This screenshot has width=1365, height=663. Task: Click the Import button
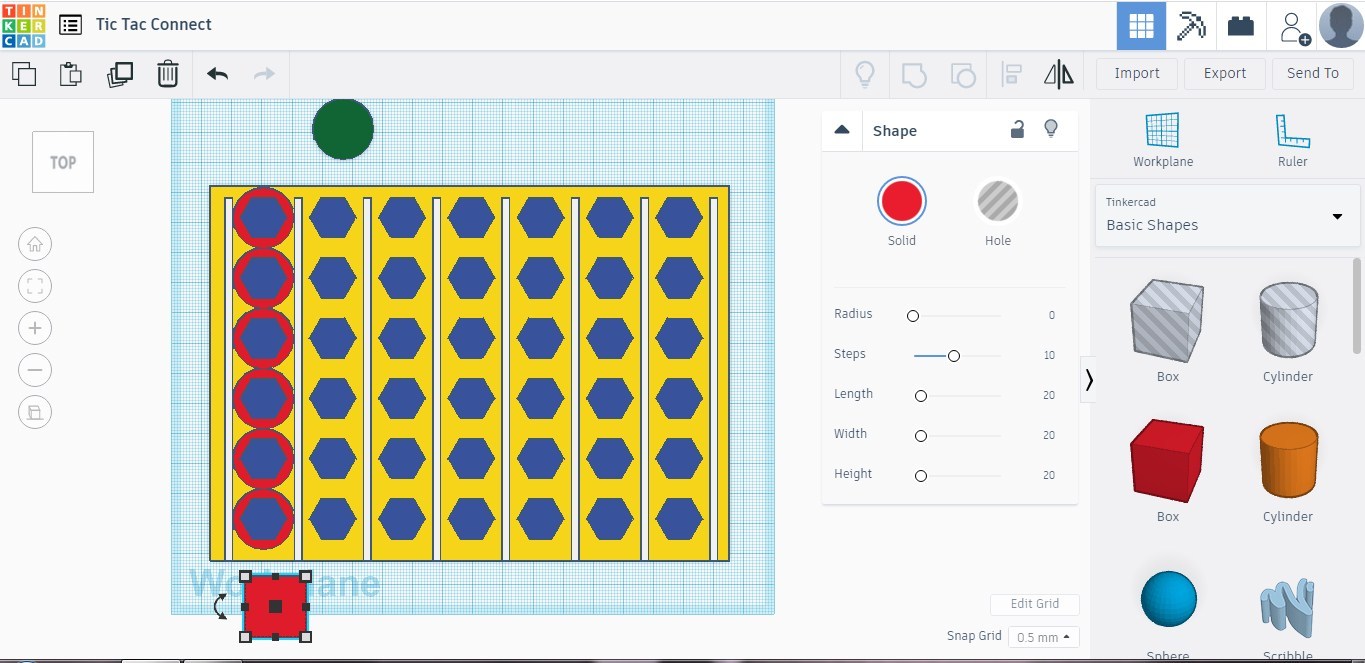pyautogui.click(x=1137, y=73)
